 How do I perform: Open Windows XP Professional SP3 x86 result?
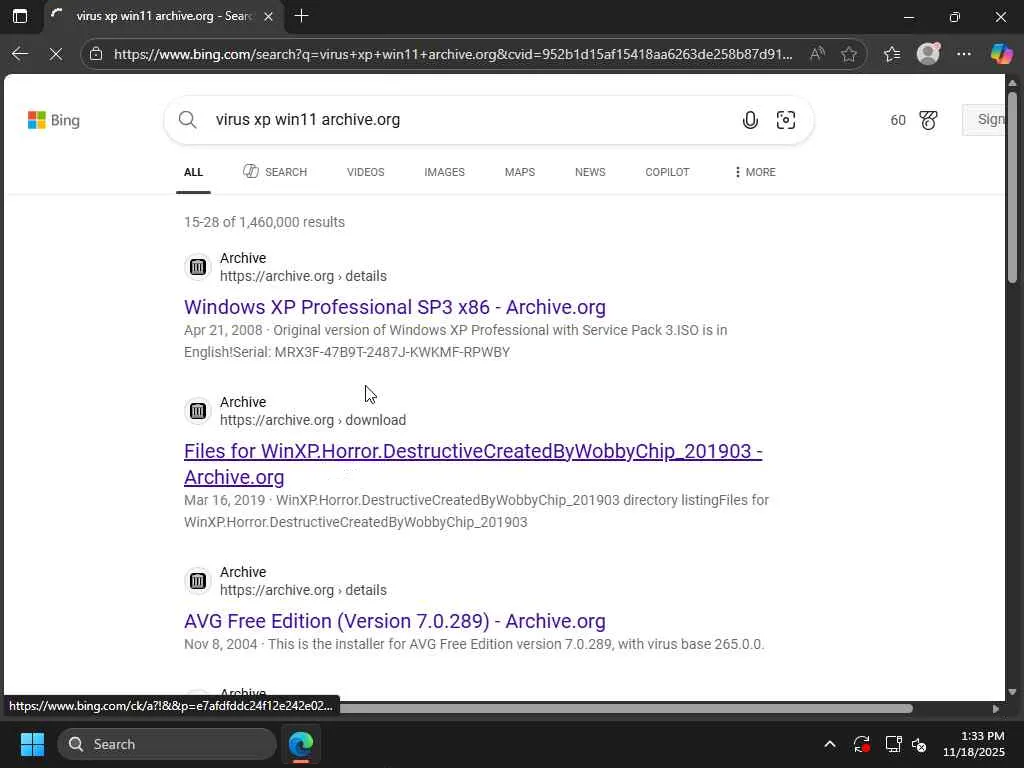pyautogui.click(x=394, y=307)
